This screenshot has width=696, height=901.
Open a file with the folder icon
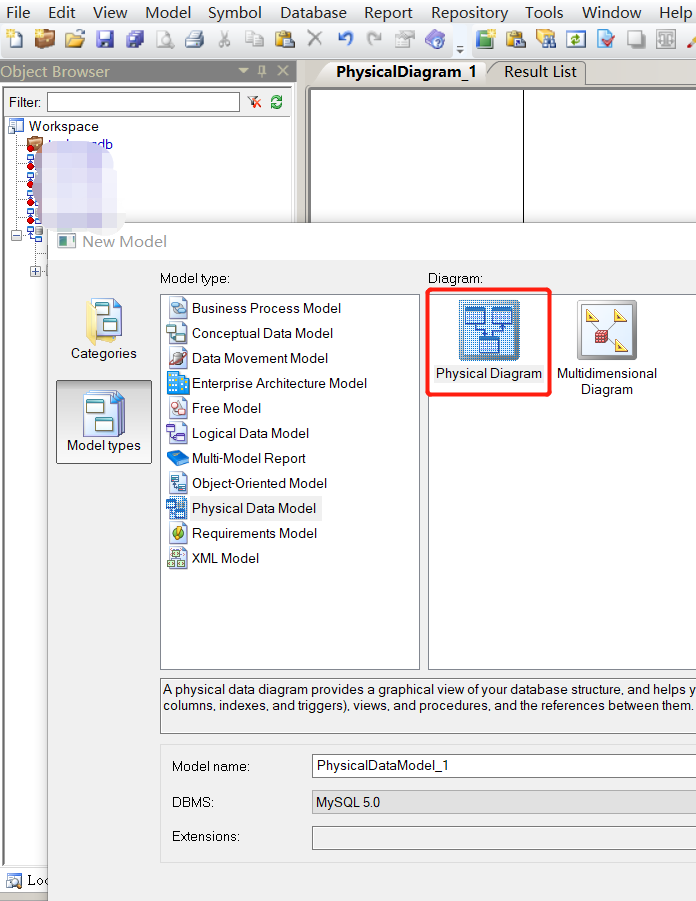pos(75,38)
